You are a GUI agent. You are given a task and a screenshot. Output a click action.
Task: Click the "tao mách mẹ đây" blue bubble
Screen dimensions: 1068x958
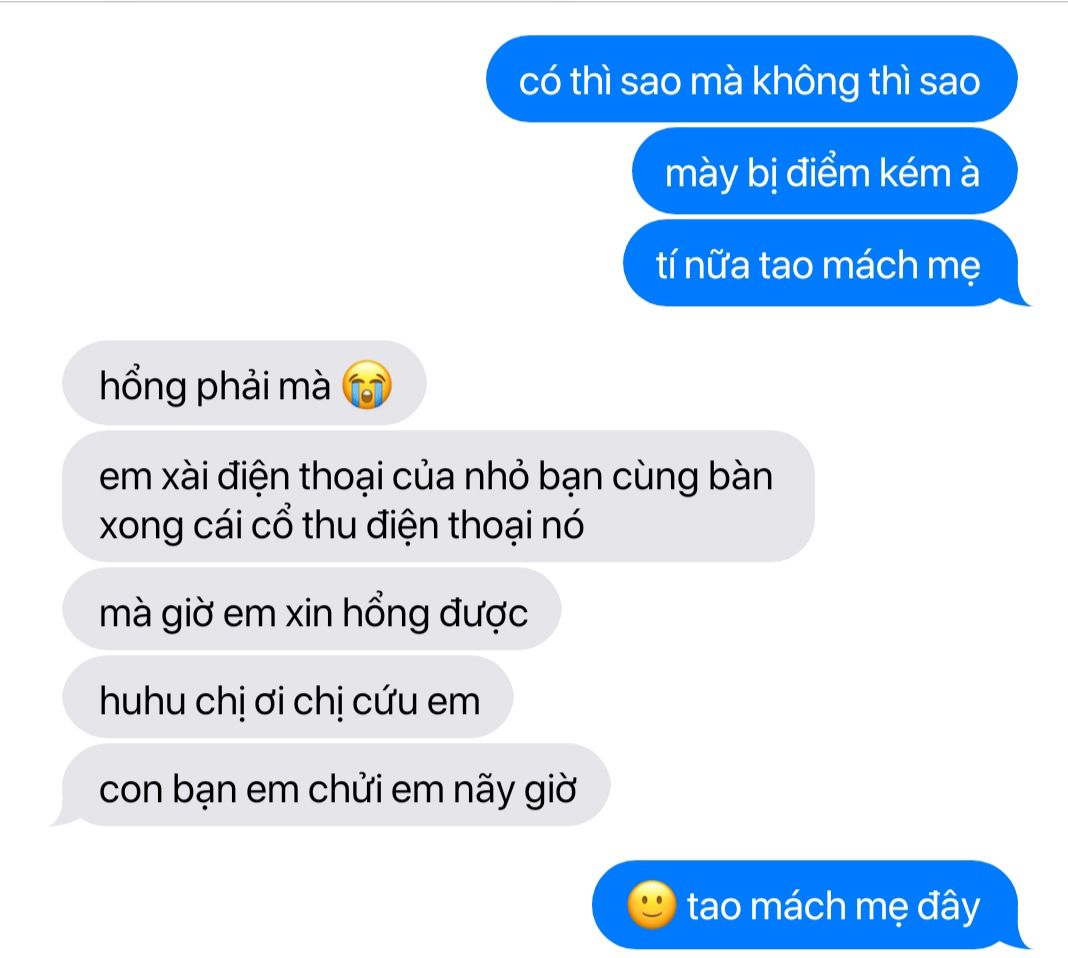811,905
